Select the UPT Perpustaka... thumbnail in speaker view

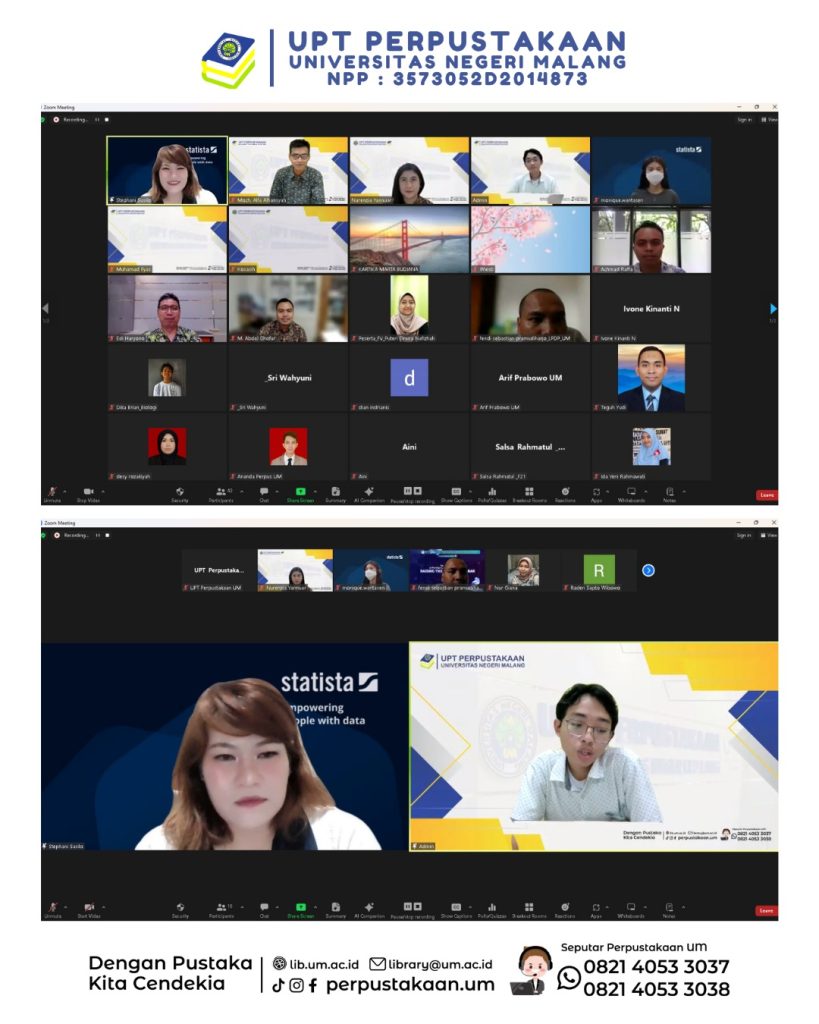click(x=218, y=570)
